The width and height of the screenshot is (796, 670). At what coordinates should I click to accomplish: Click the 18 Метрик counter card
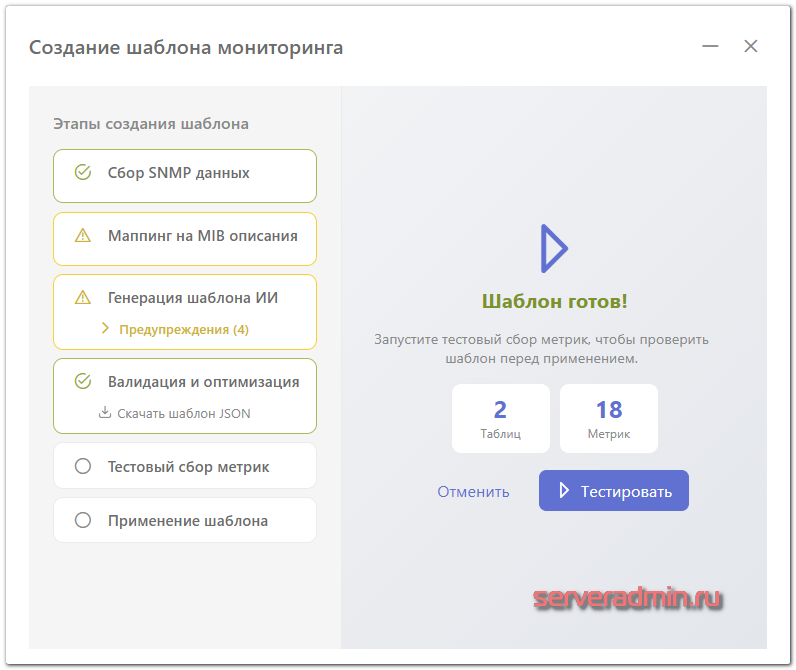pos(608,419)
